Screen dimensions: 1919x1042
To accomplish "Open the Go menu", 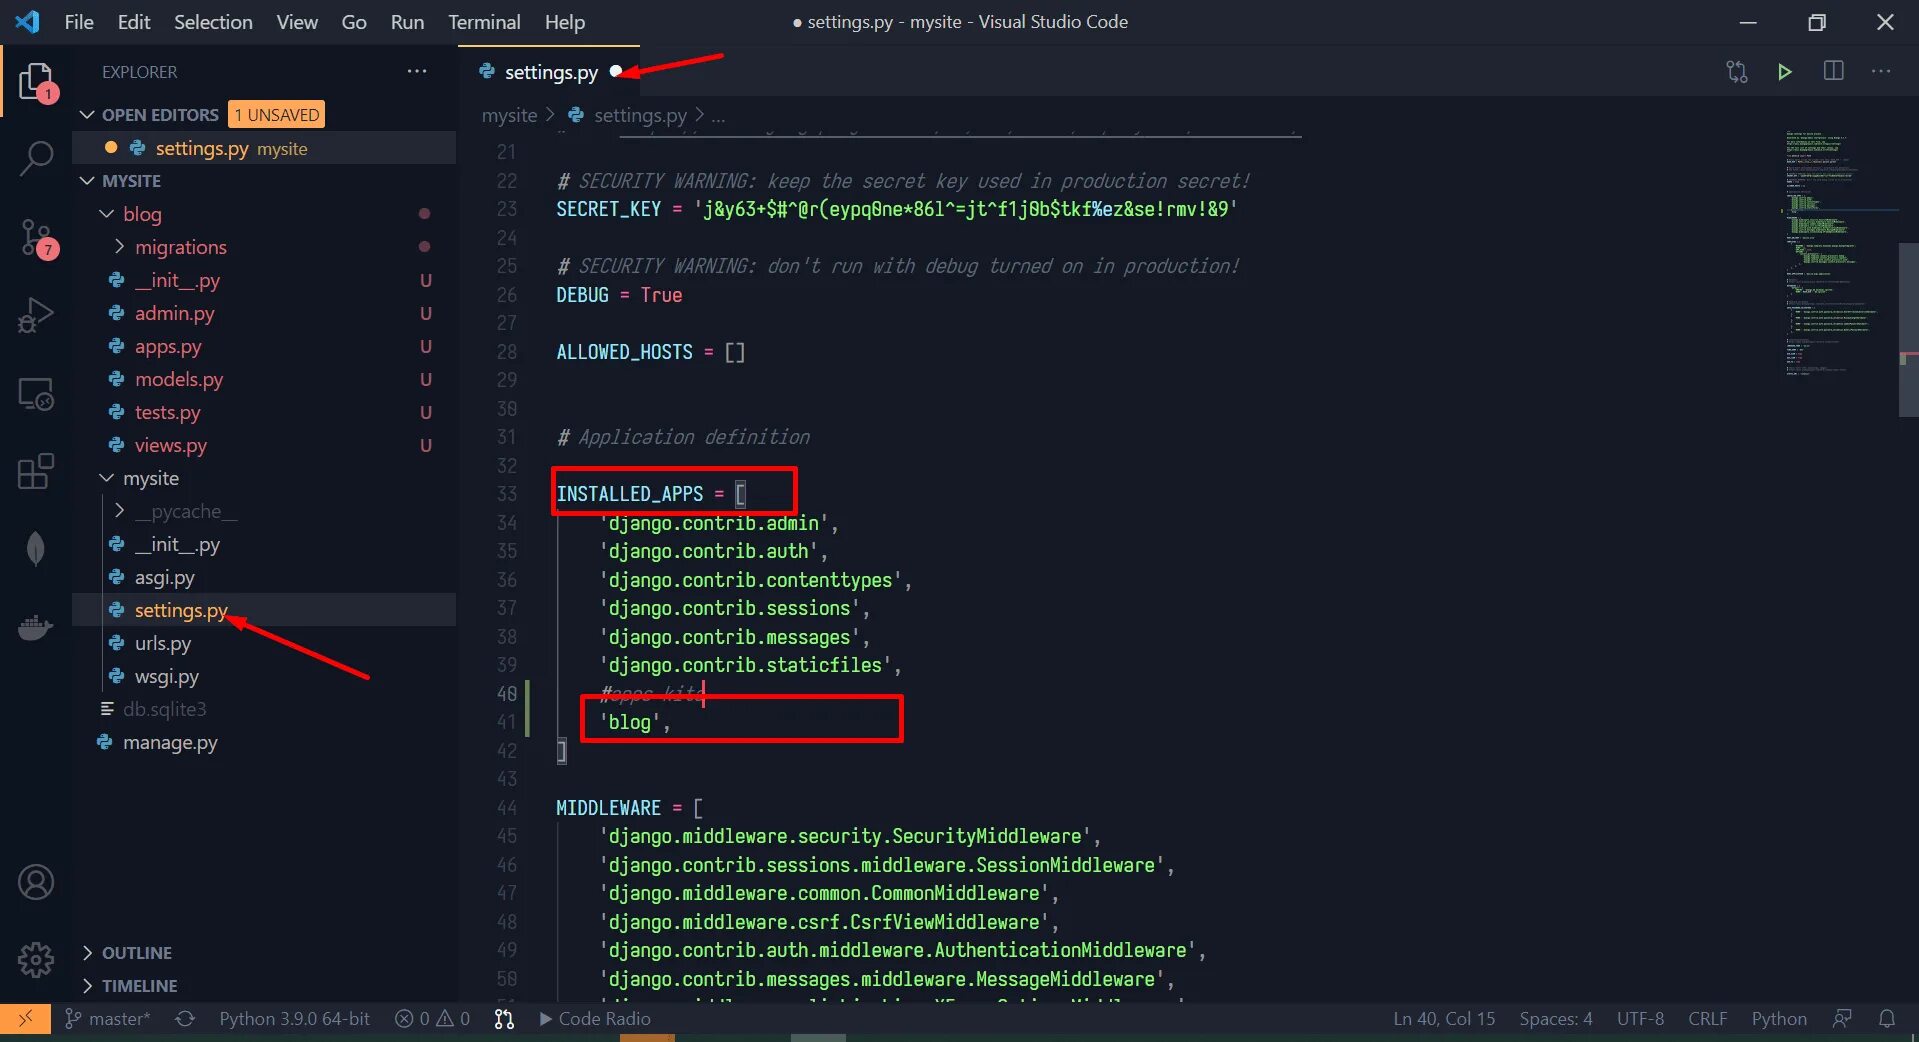I will point(354,22).
